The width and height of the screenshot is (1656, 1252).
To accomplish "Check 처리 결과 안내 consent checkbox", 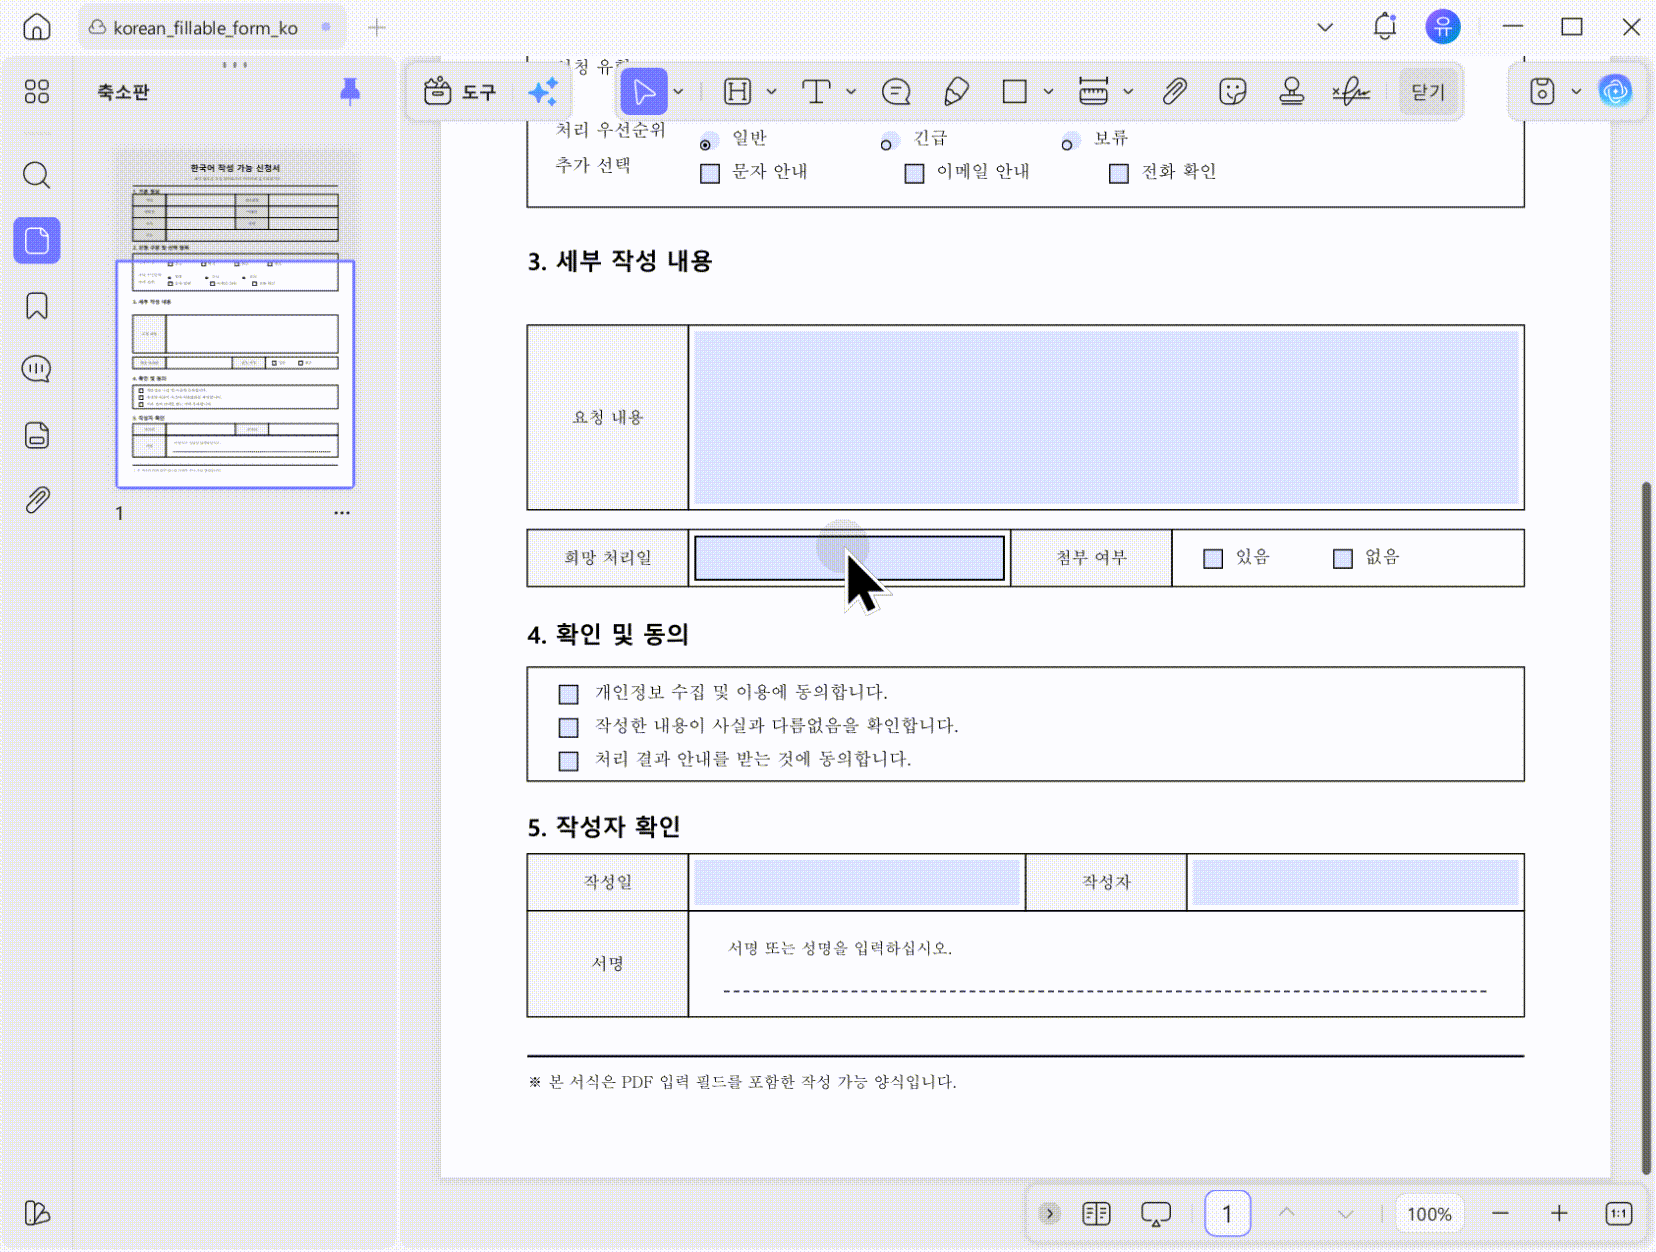I will (569, 761).
